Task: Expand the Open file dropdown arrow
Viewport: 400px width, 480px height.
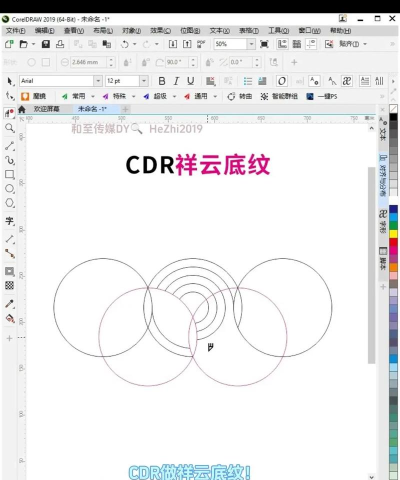Action: [x=33, y=44]
